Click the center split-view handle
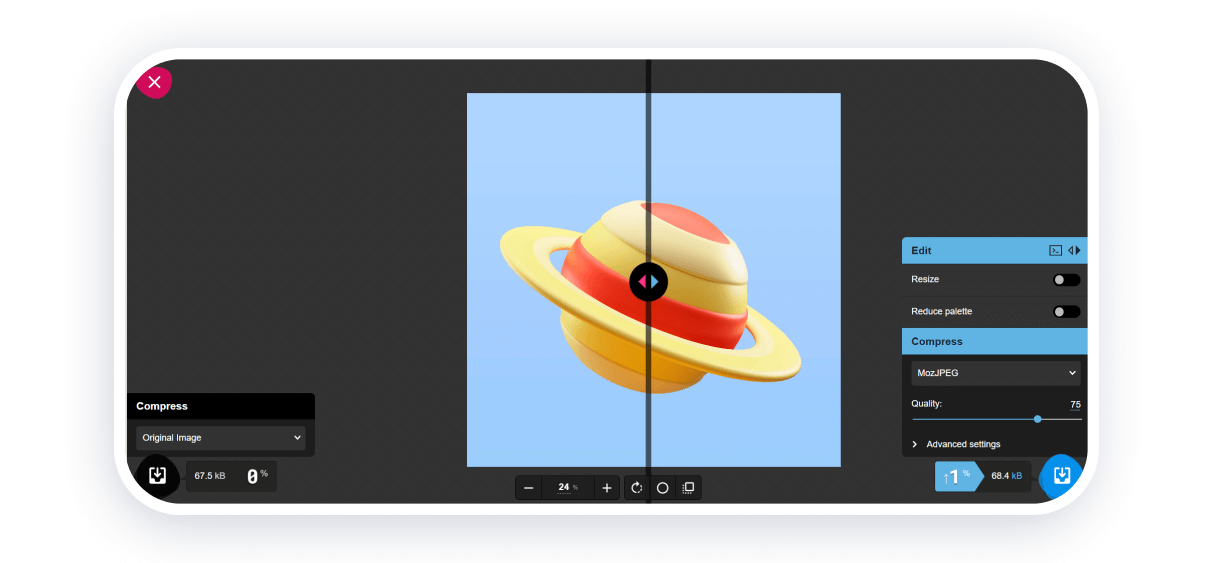 pyautogui.click(x=648, y=282)
